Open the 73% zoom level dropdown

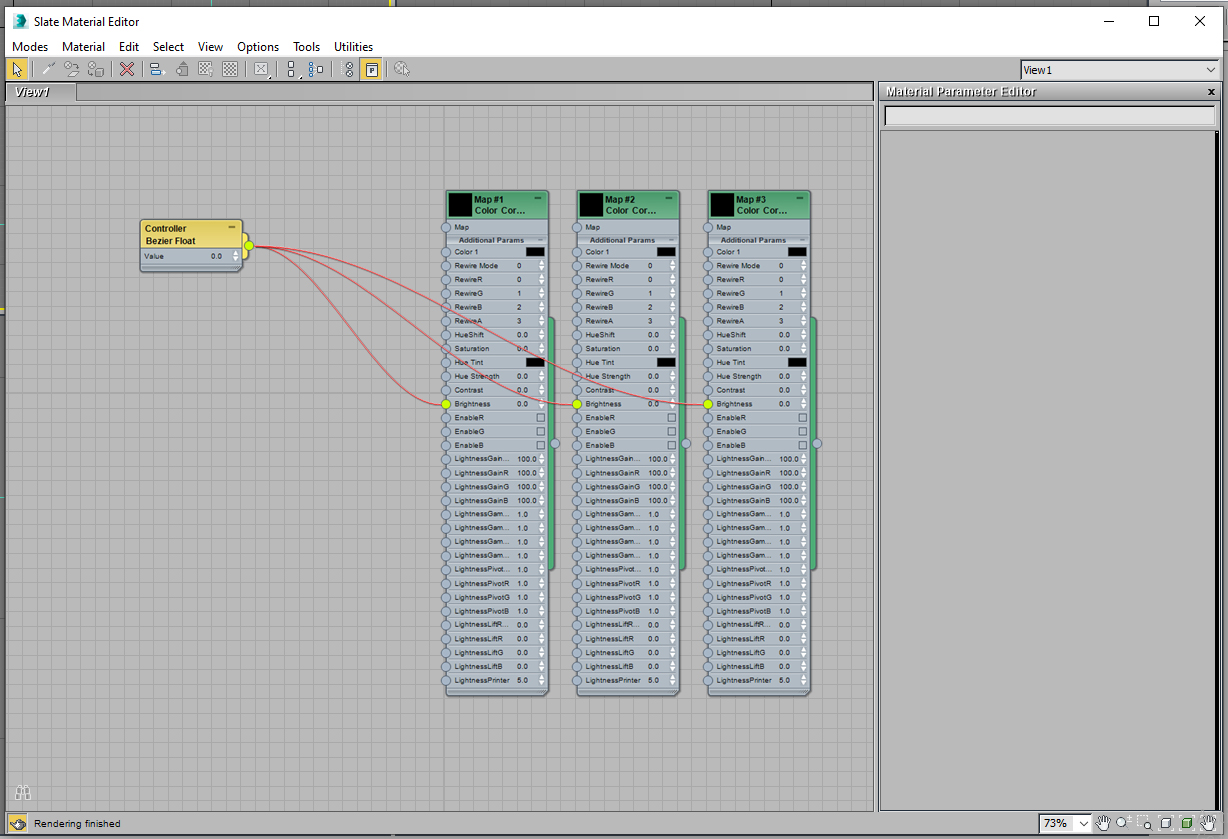coord(1084,824)
